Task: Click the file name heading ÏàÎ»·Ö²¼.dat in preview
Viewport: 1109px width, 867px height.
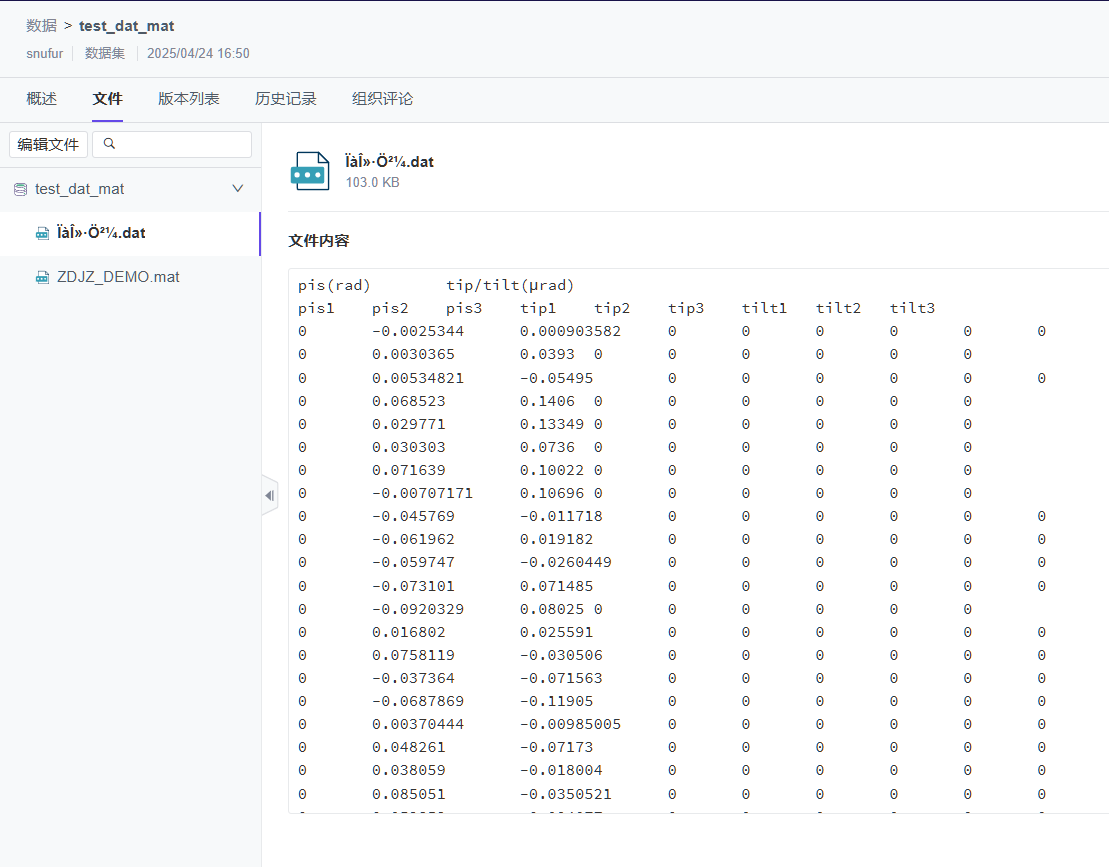Action: [390, 162]
